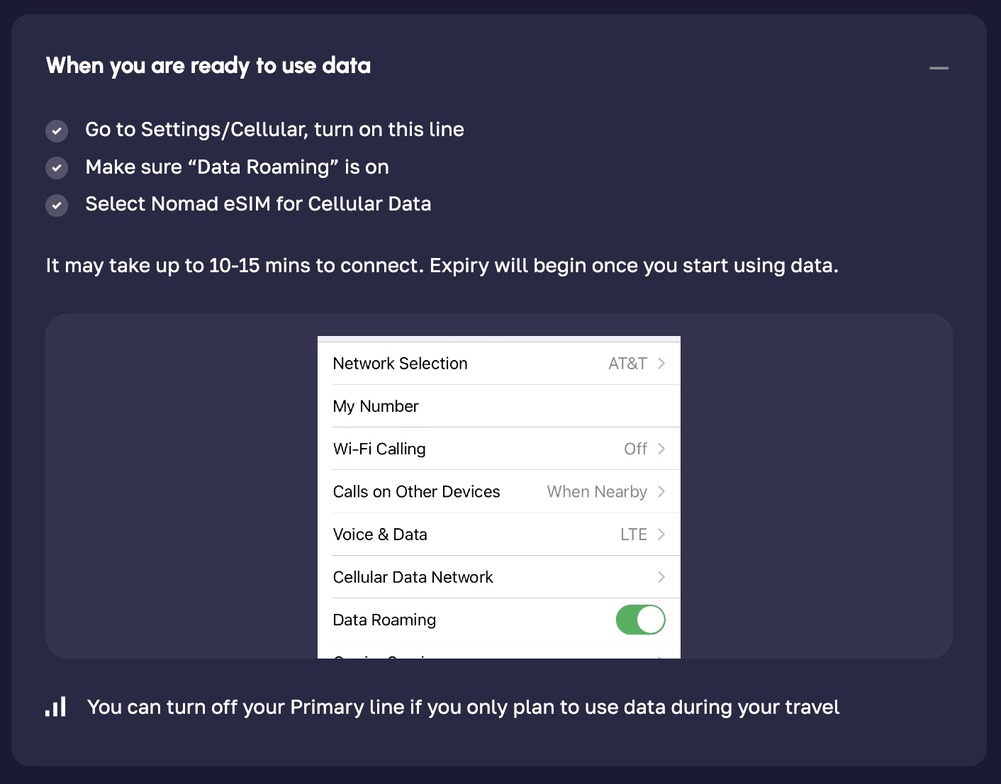Select the Network Selection label
Image resolution: width=1001 pixels, height=784 pixels.
click(400, 364)
